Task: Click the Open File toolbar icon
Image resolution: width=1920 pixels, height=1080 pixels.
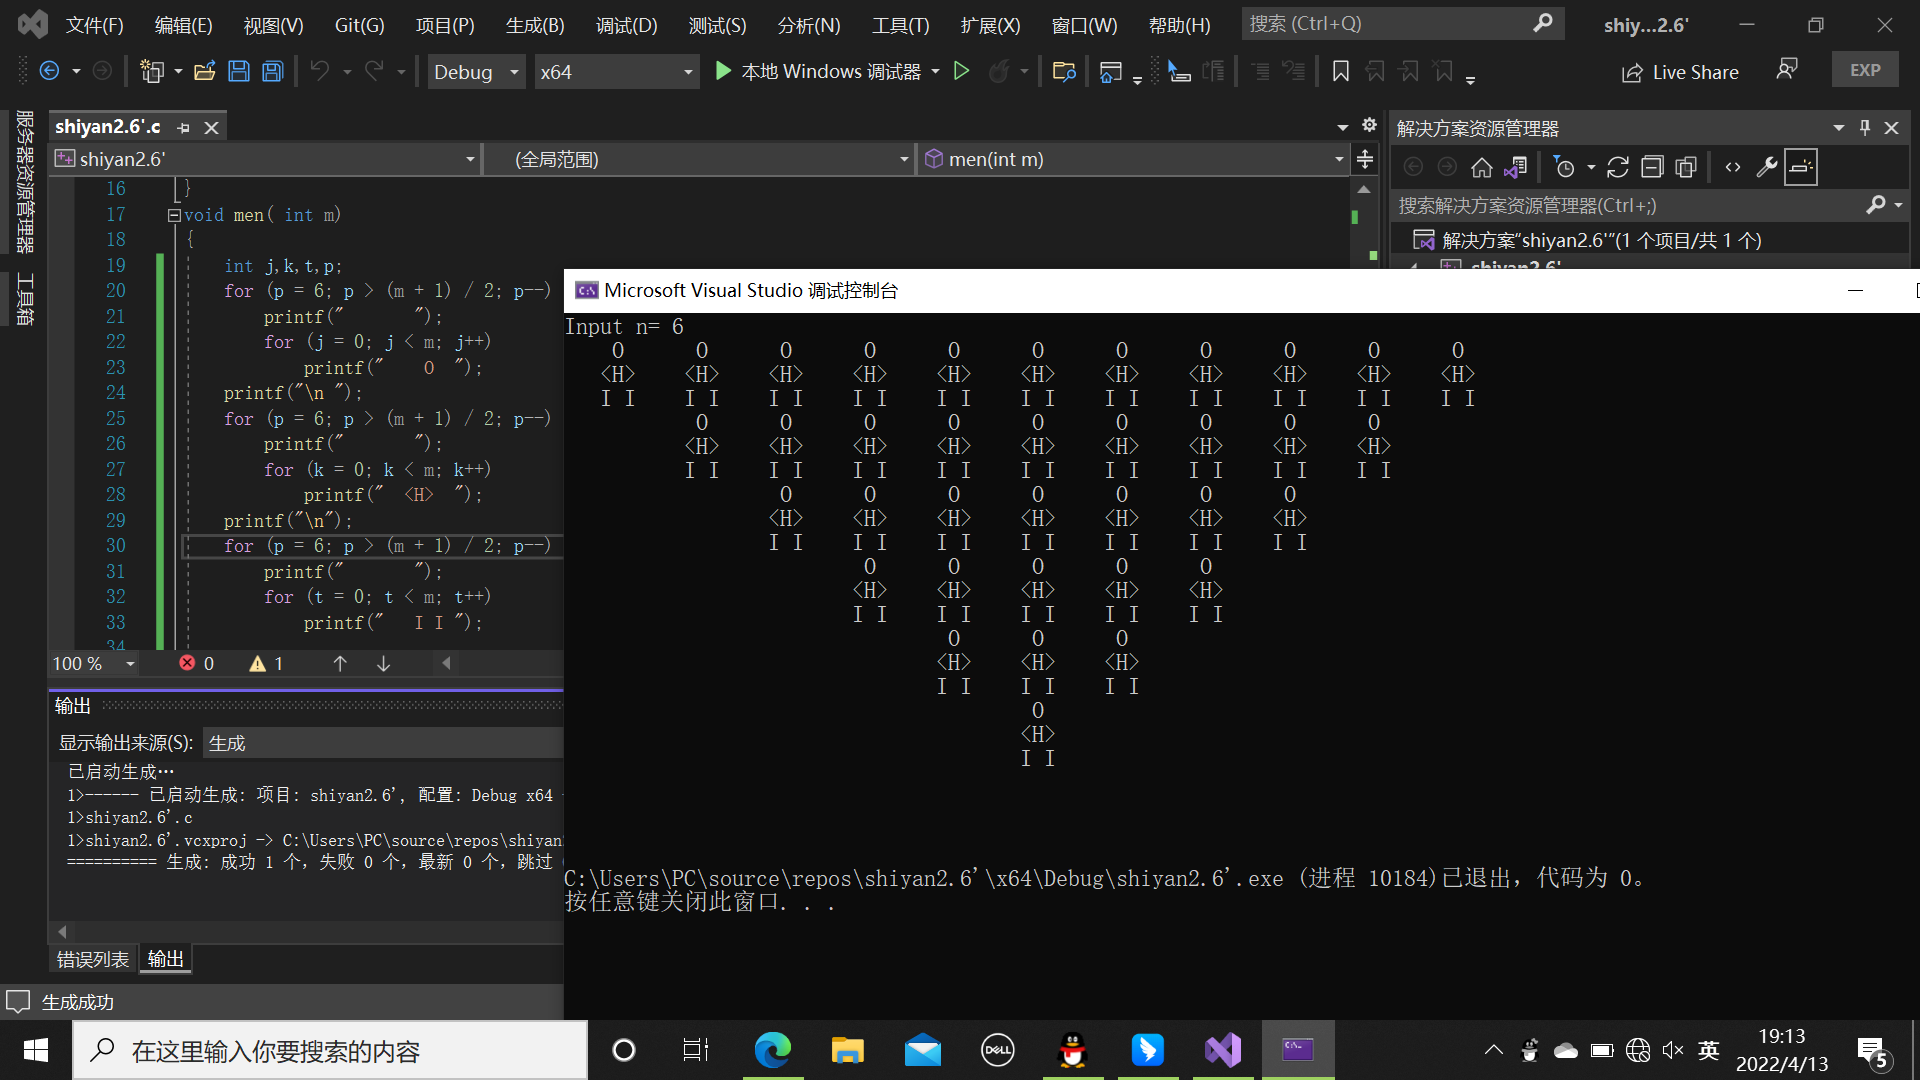Action: (204, 71)
